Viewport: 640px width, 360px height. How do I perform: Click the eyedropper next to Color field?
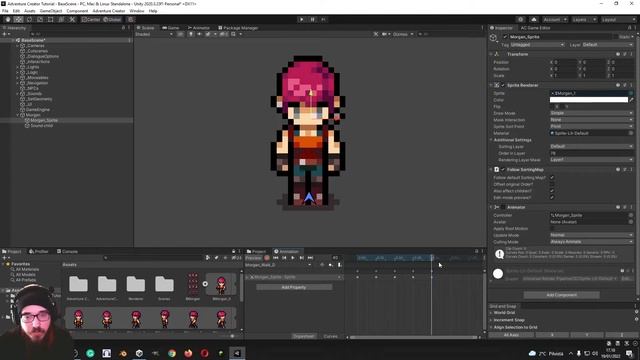[x=631, y=100]
